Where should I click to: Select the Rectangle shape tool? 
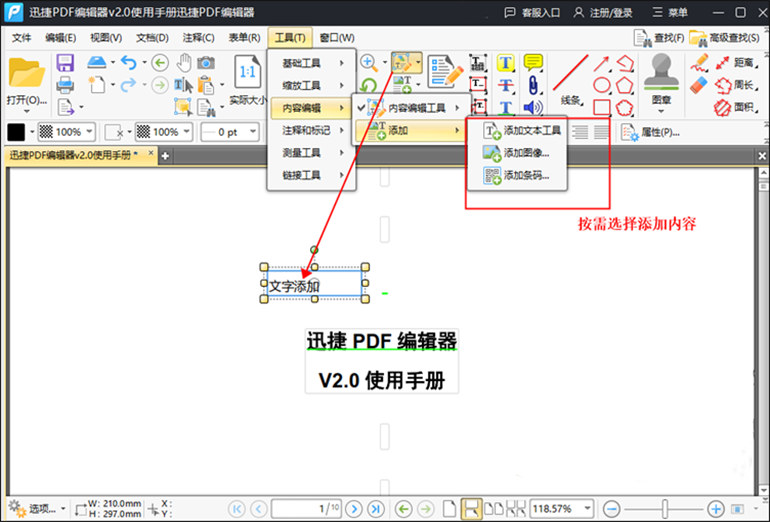[x=602, y=107]
